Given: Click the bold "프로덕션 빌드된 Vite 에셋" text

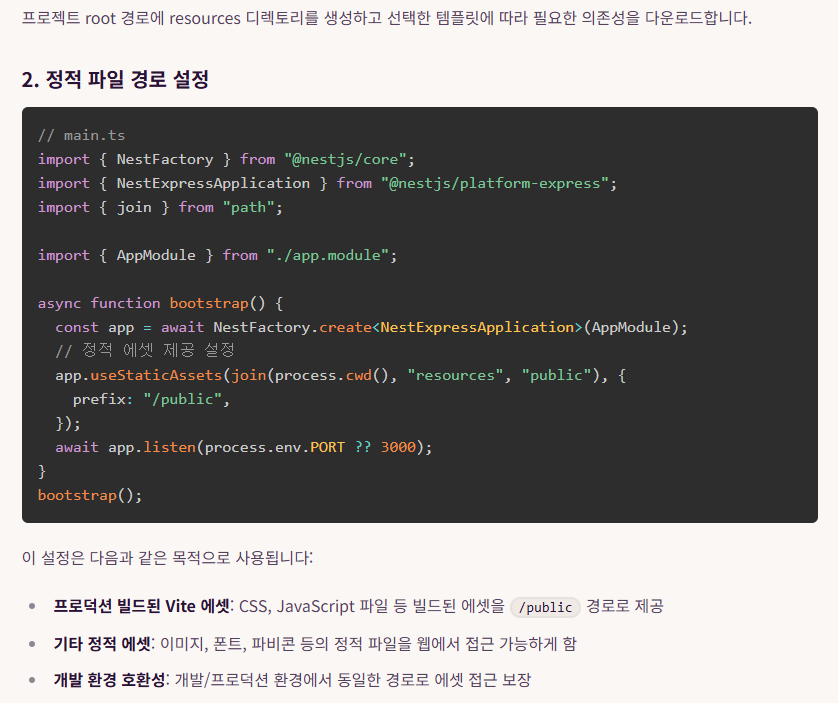Looking at the screenshot, I should coord(142,606).
